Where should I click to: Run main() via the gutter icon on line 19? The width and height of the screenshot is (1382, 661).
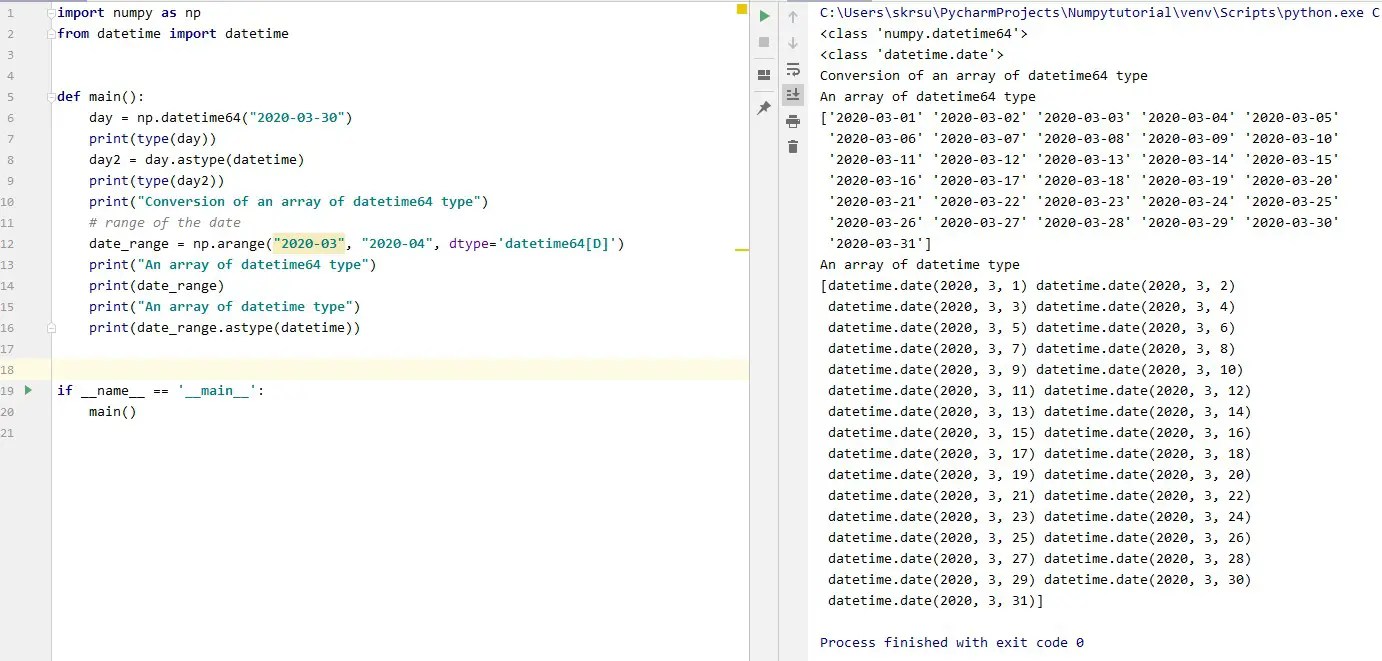tap(27, 390)
